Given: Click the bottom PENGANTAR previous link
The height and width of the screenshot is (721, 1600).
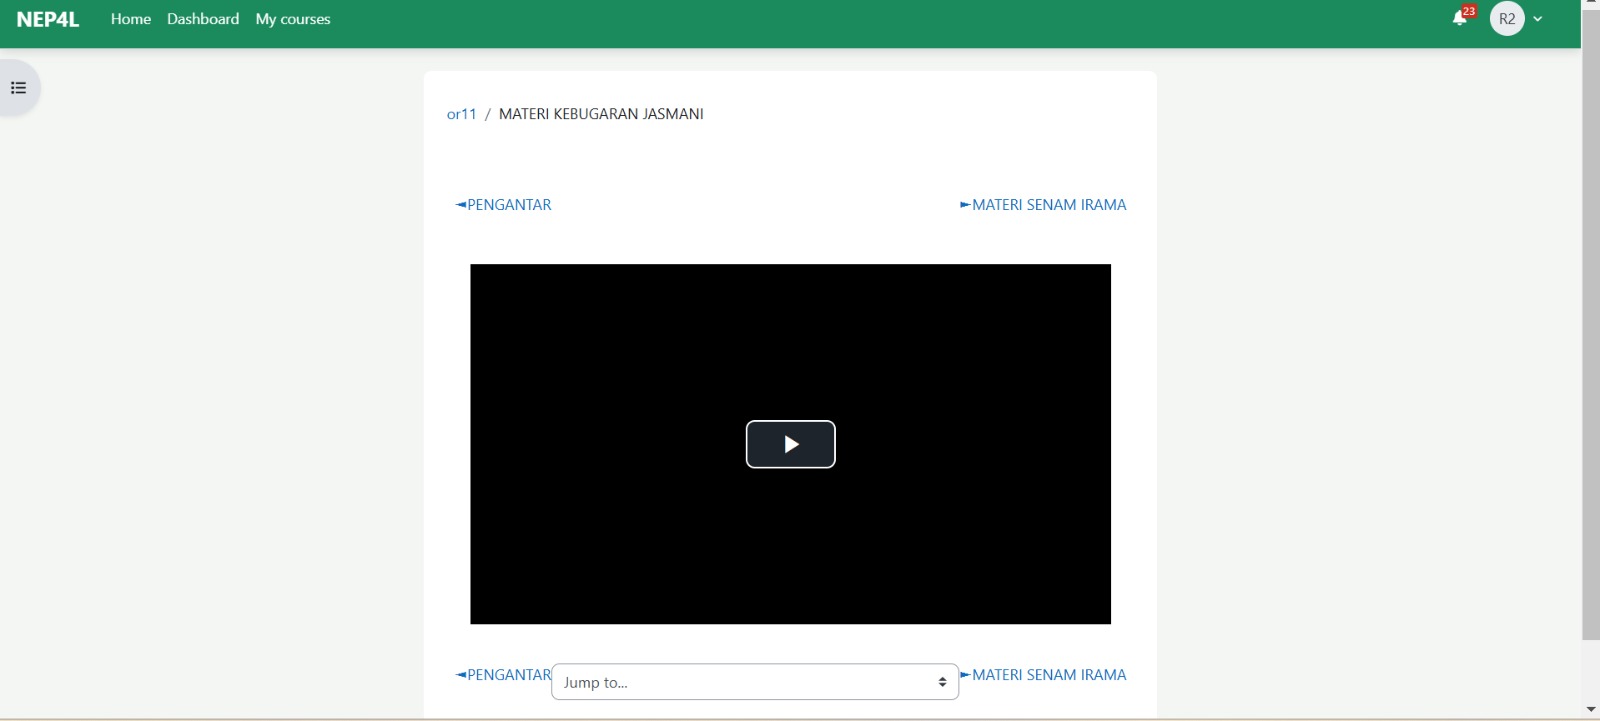Looking at the screenshot, I should [x=503, y=675].
